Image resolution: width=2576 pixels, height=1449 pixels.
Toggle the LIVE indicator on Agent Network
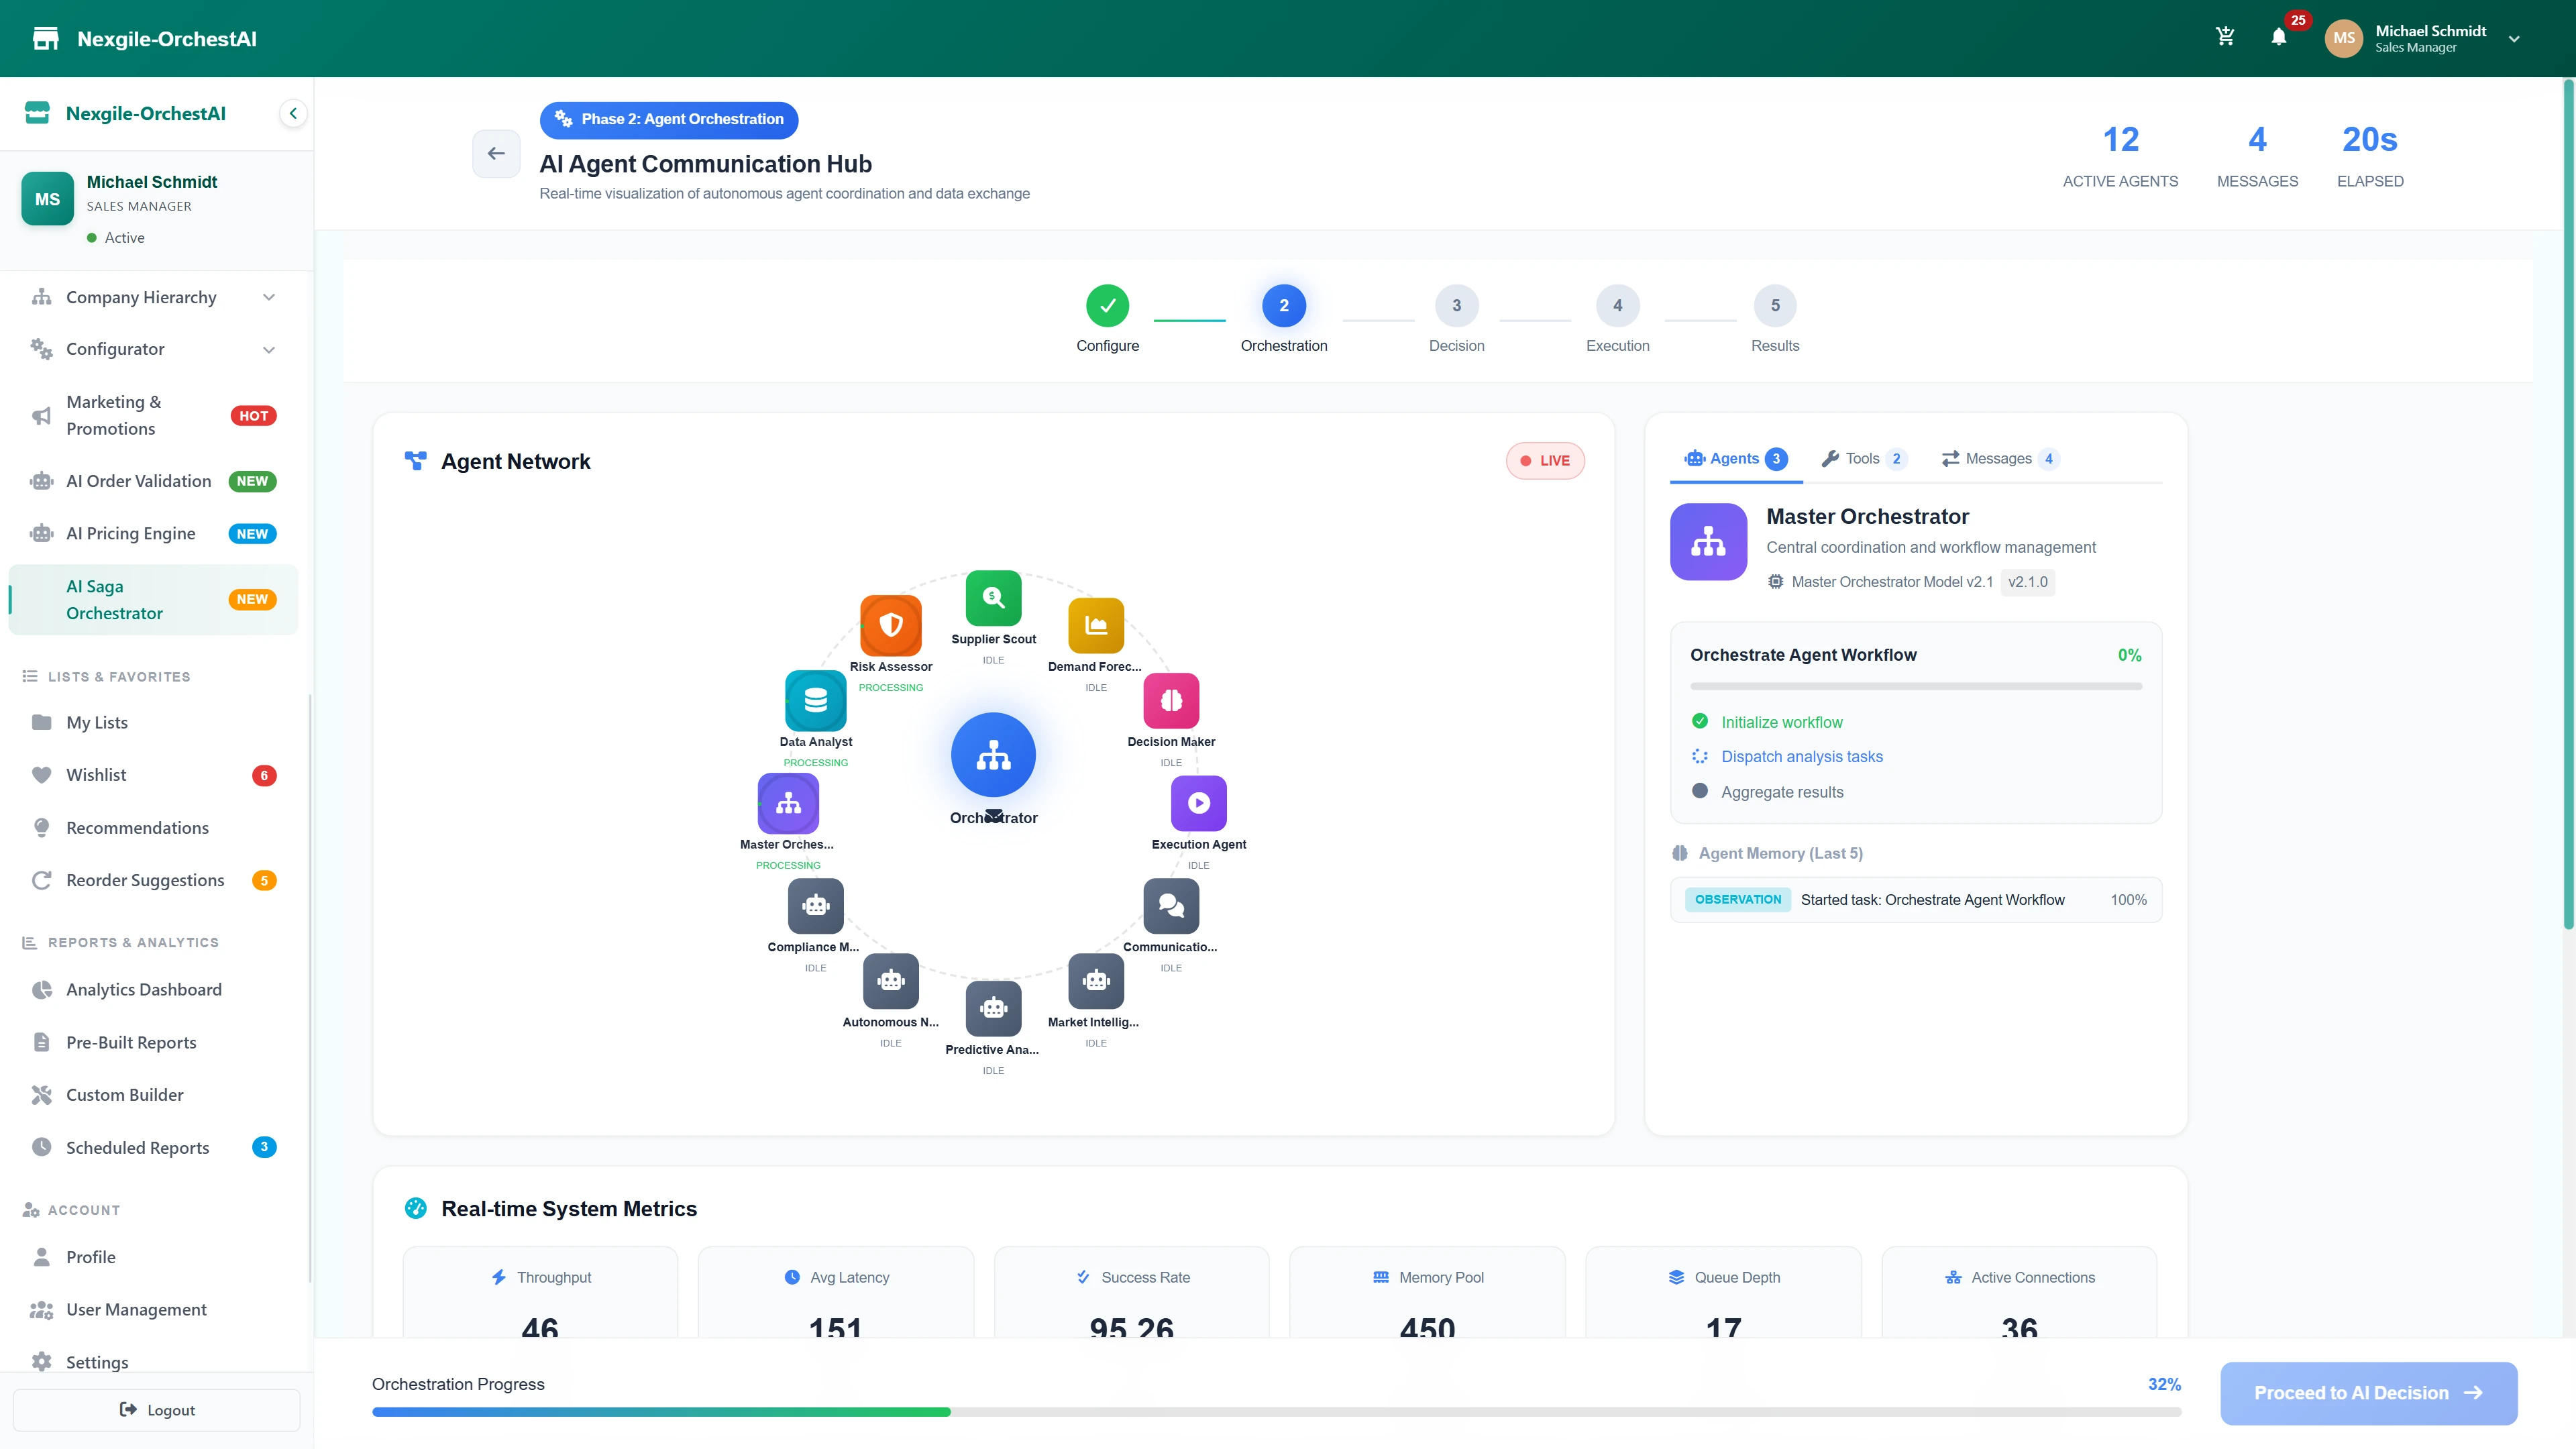tap(1545, 461)
